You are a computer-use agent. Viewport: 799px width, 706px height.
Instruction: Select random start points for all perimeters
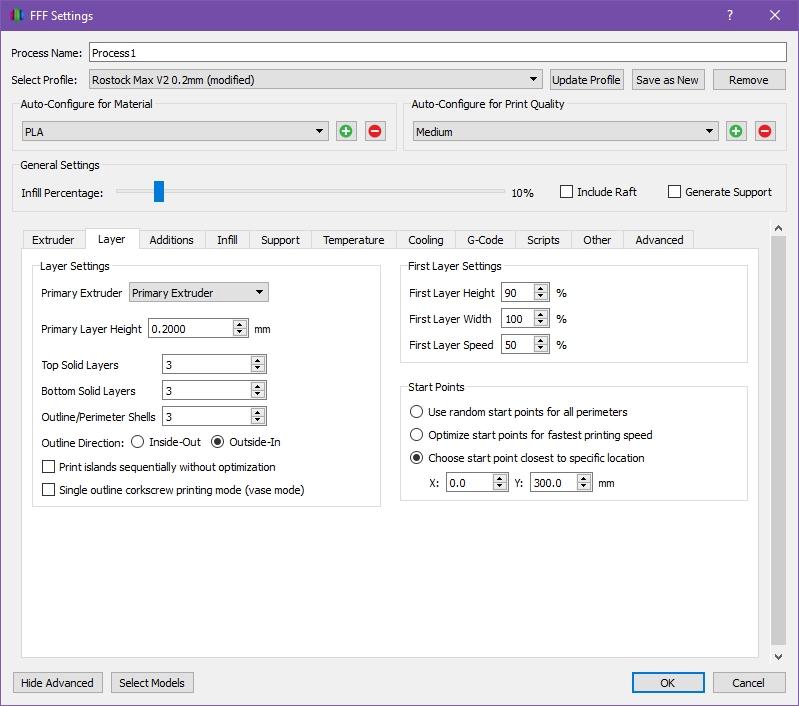pyautogui.click(x=417, y=412)
